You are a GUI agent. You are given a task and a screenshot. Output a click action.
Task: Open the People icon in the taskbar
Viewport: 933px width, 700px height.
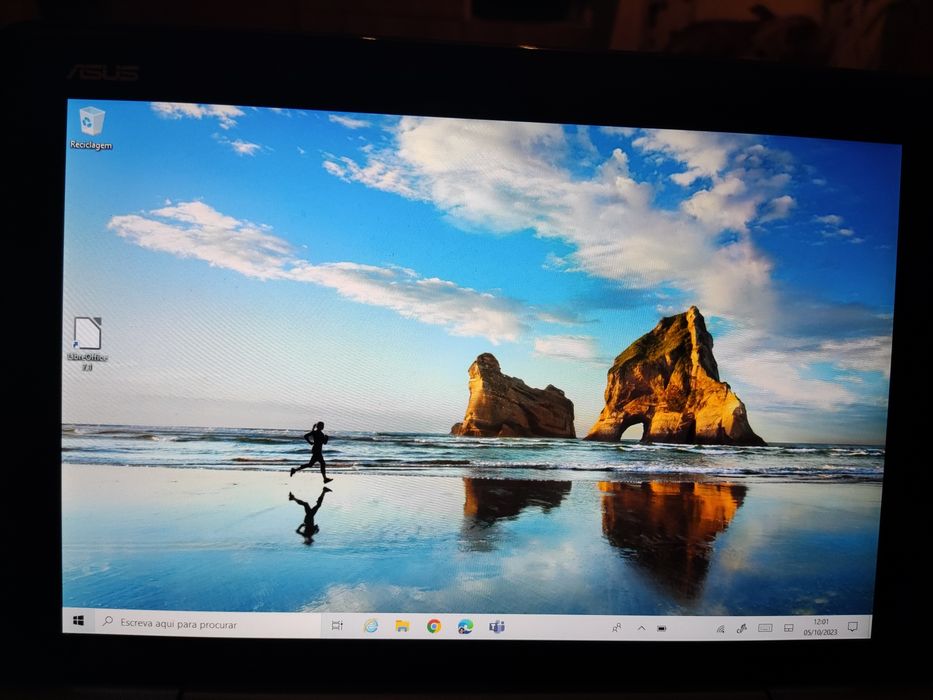pos(617,627)
